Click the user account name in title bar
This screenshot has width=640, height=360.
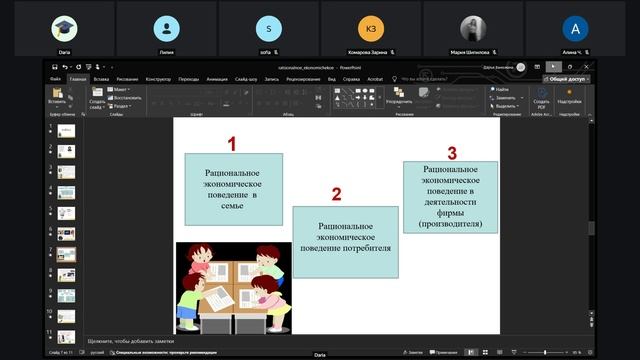click(498, 67)
